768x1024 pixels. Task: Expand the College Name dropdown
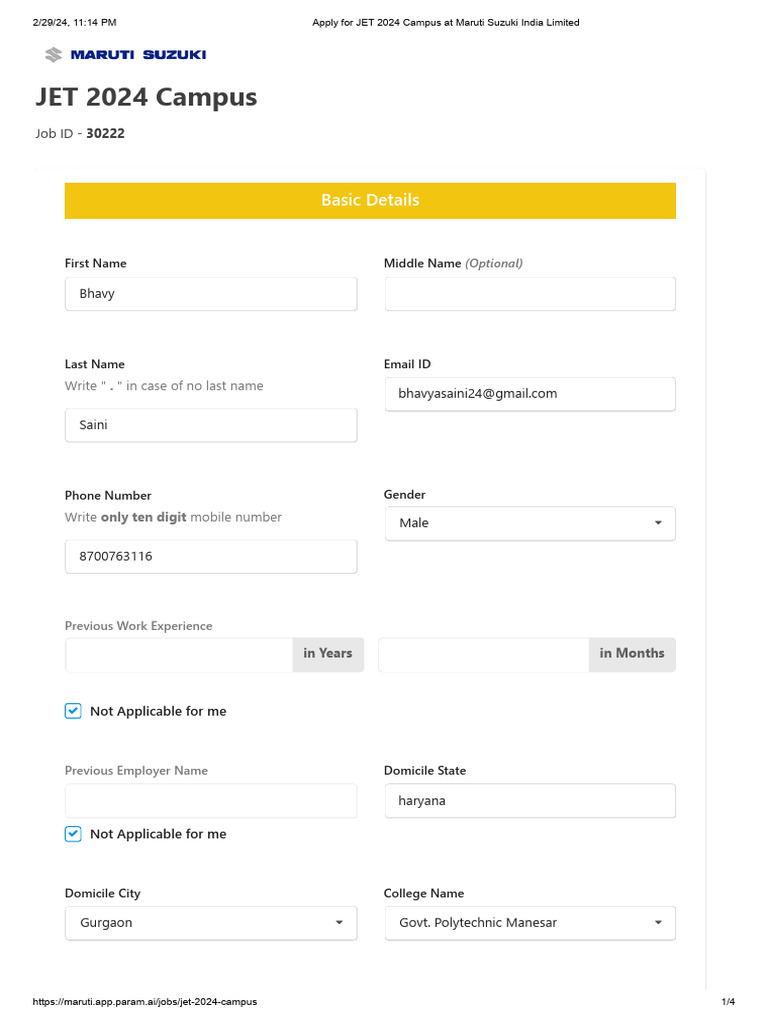(x=530, y=923)
